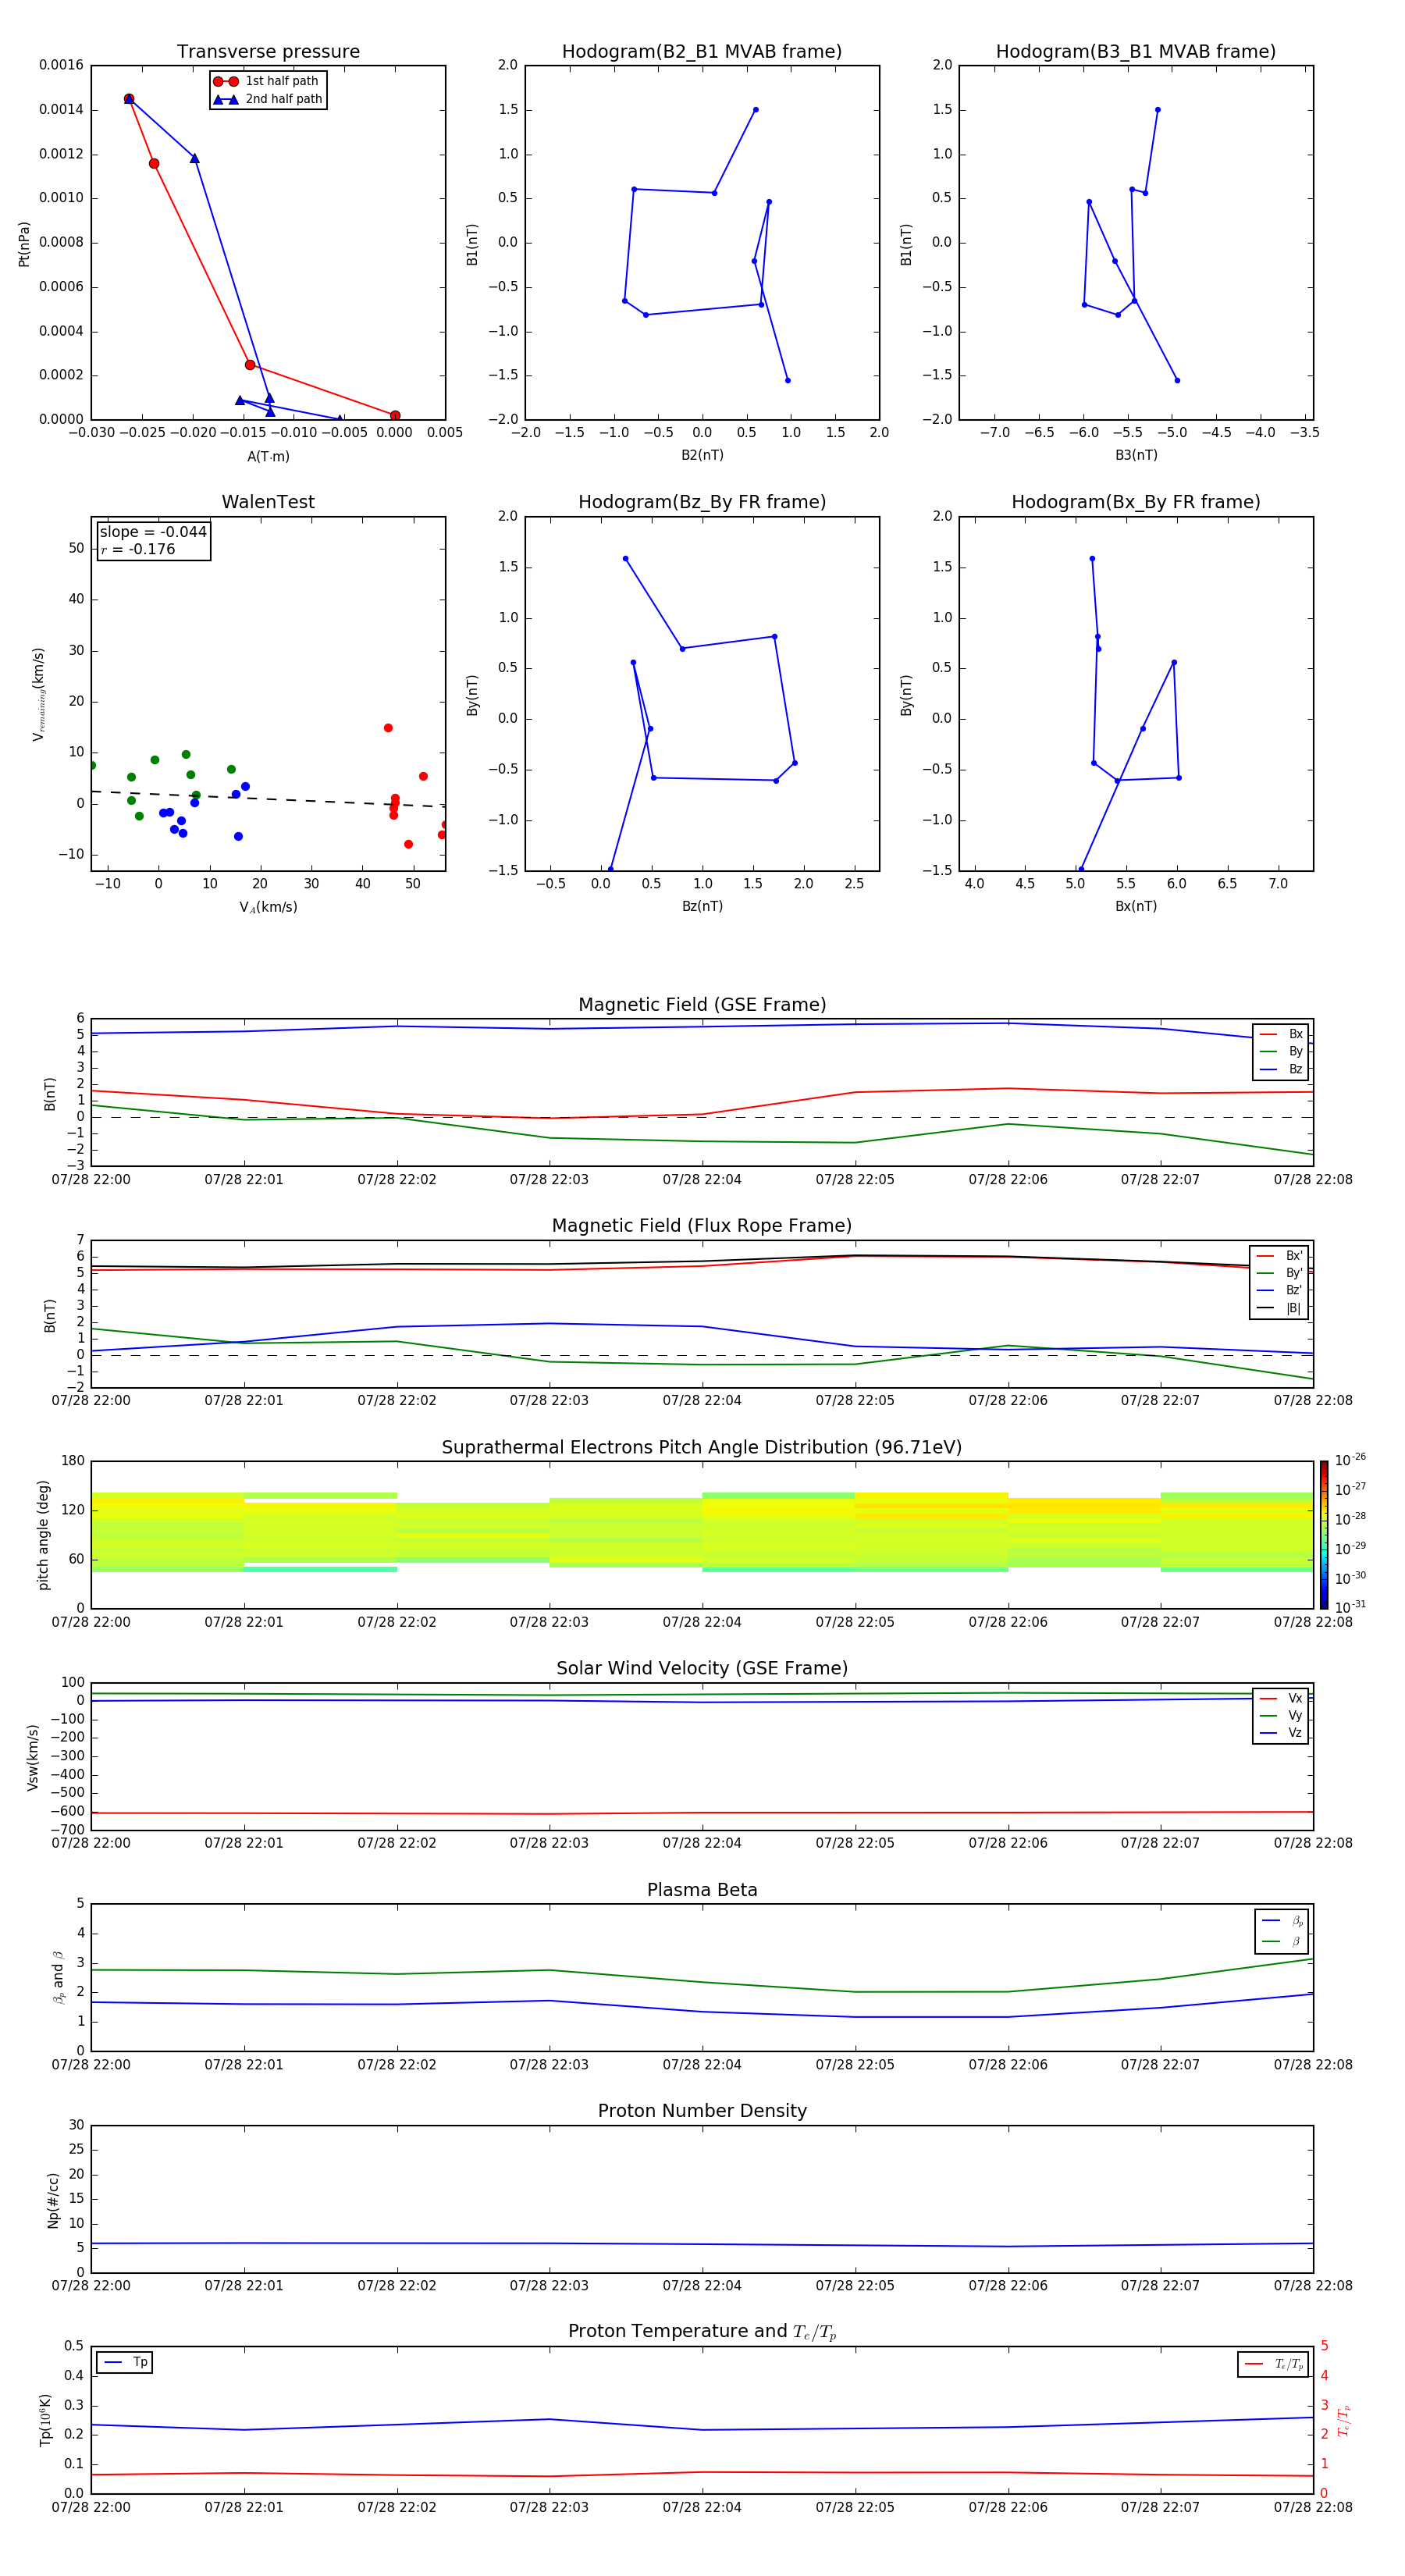The image size is (1405, 2576).
Task: Select the Vz entry in velocity legend
Action: (1281, 1733)
